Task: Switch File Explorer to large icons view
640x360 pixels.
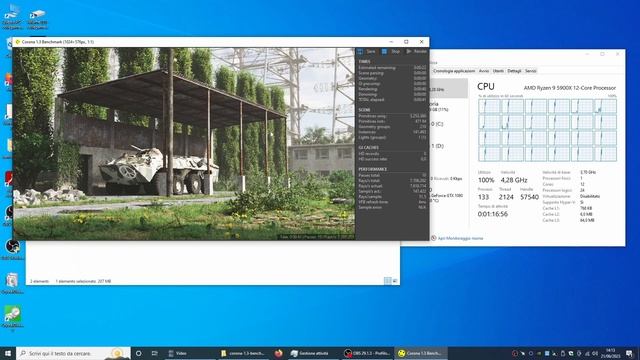Action: point(395,281)
